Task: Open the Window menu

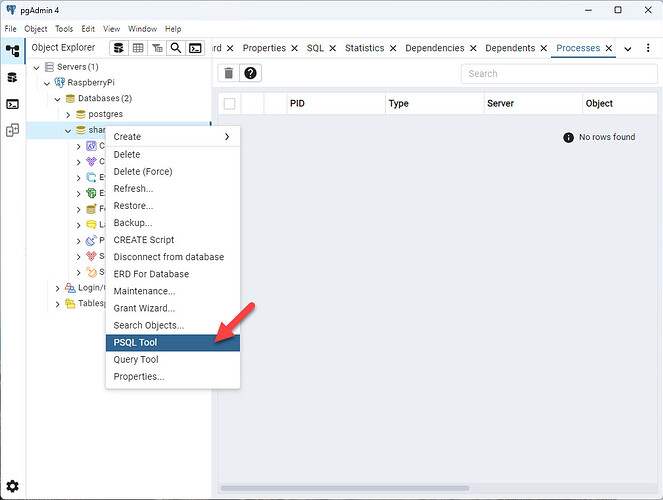Action: [142, 29]
